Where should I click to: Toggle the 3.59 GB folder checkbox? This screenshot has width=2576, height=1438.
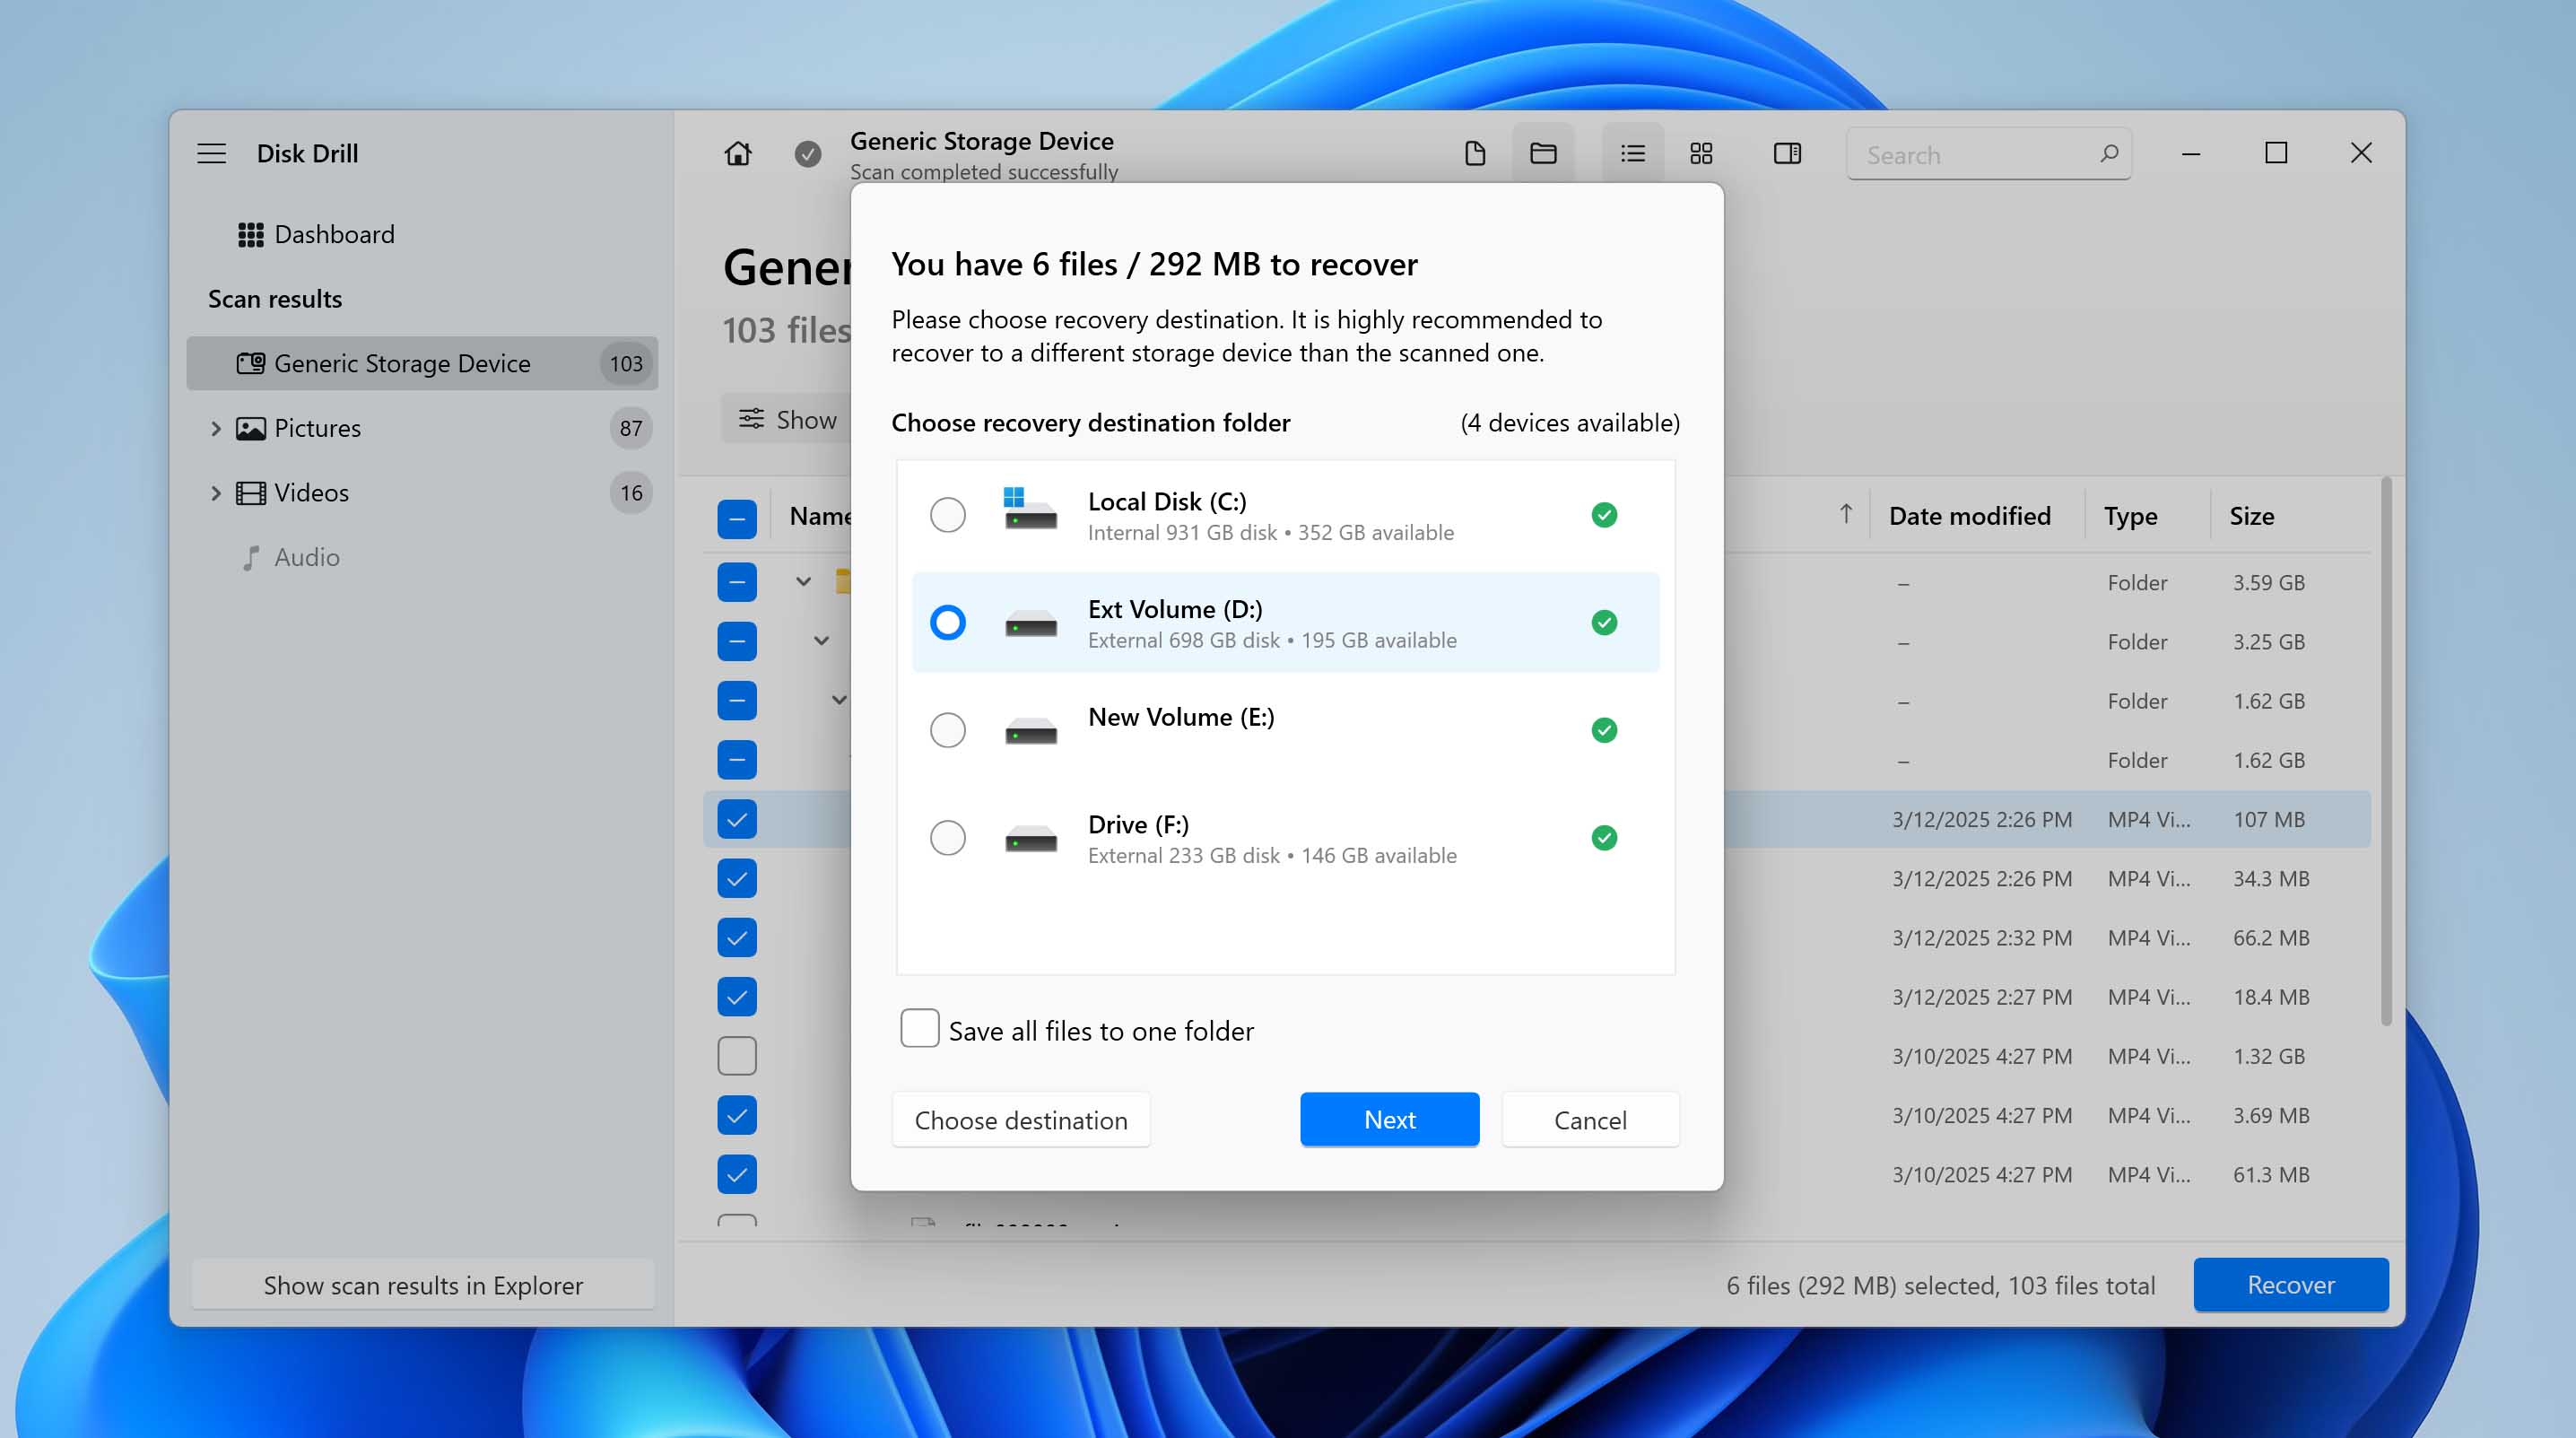click(737, 582)
